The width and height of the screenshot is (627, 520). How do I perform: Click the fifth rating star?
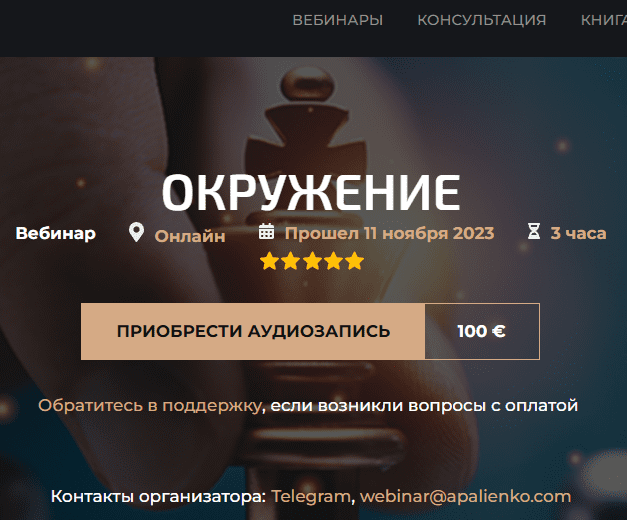pos(354,261)
